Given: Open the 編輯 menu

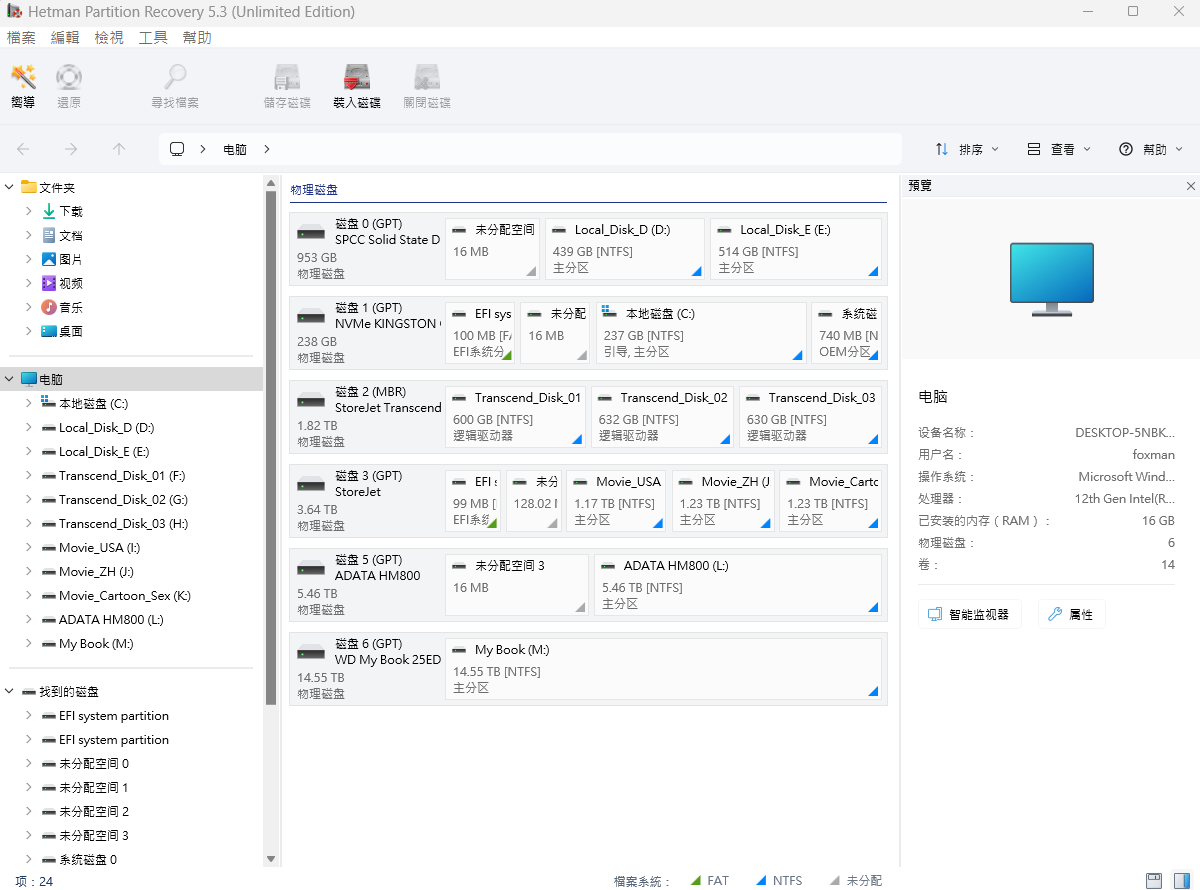Looking at the screenshot, I should (65, 38).
